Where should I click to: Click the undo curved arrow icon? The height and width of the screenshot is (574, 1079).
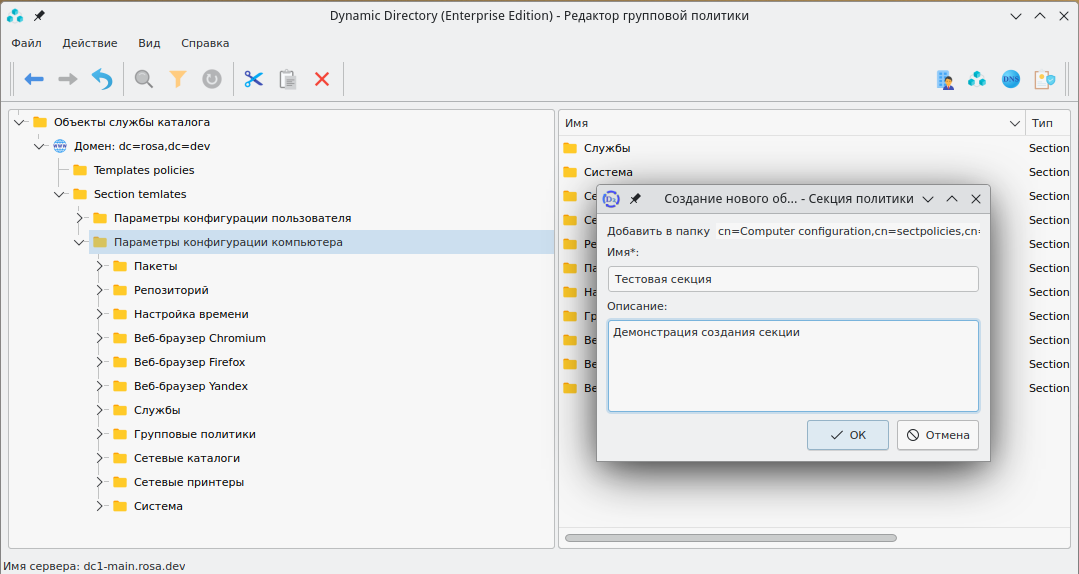[x=102, y=79]
